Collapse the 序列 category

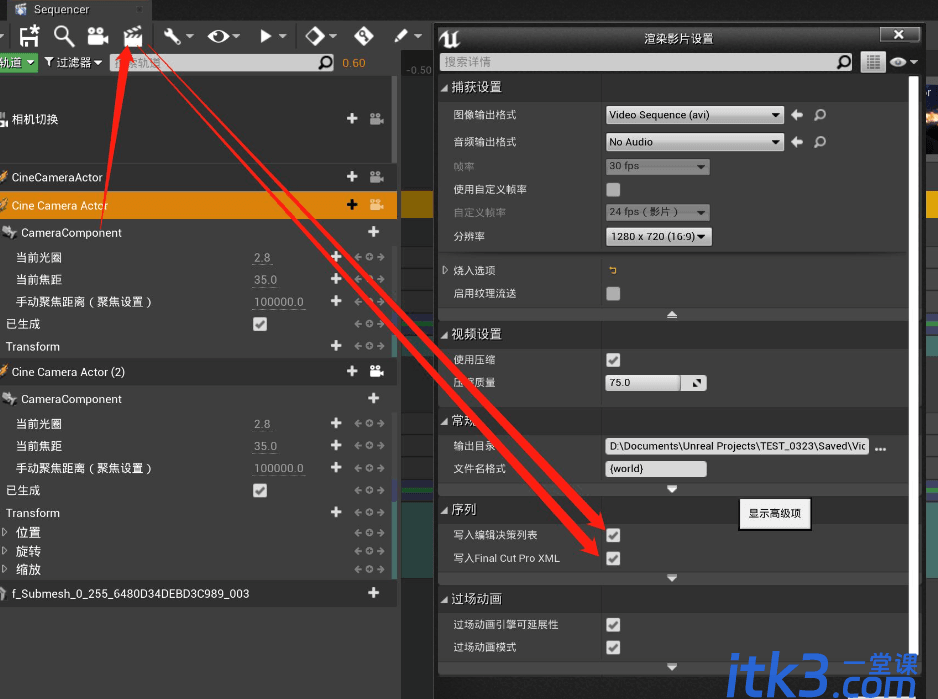444,510
